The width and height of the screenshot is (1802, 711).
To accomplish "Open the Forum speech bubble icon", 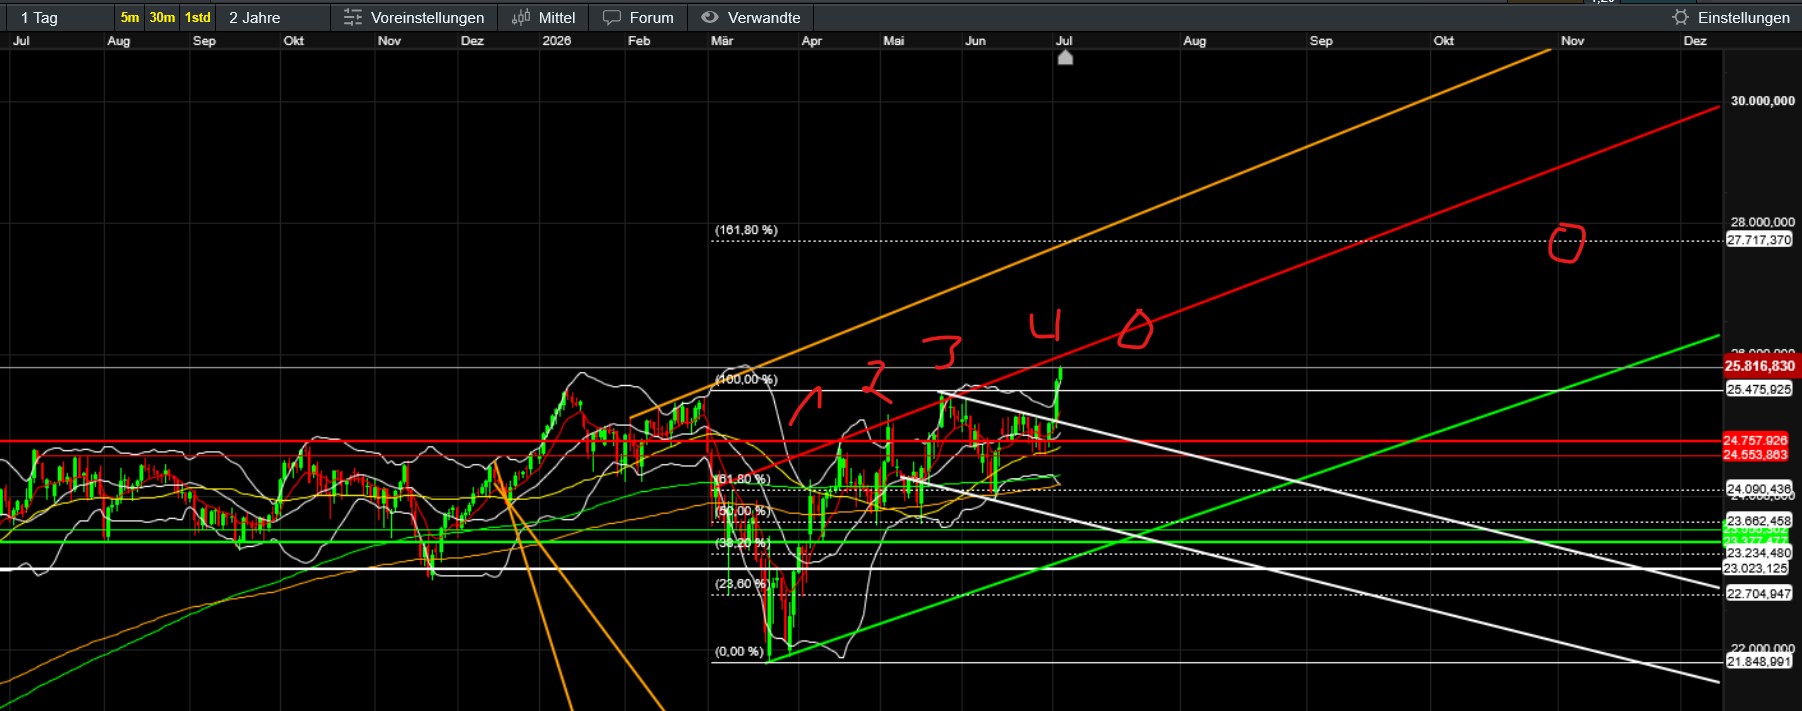I will (x=612, y=17).
